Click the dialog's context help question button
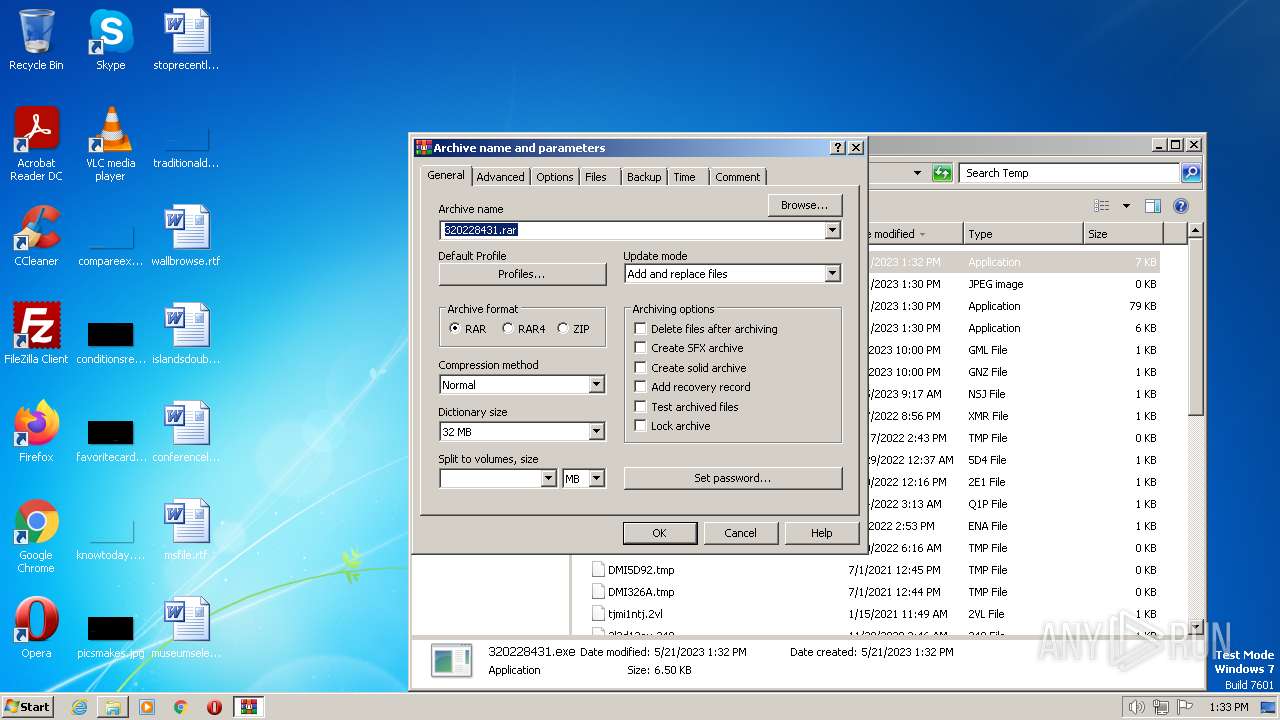1280x720 pixels. tap(838, 147)
